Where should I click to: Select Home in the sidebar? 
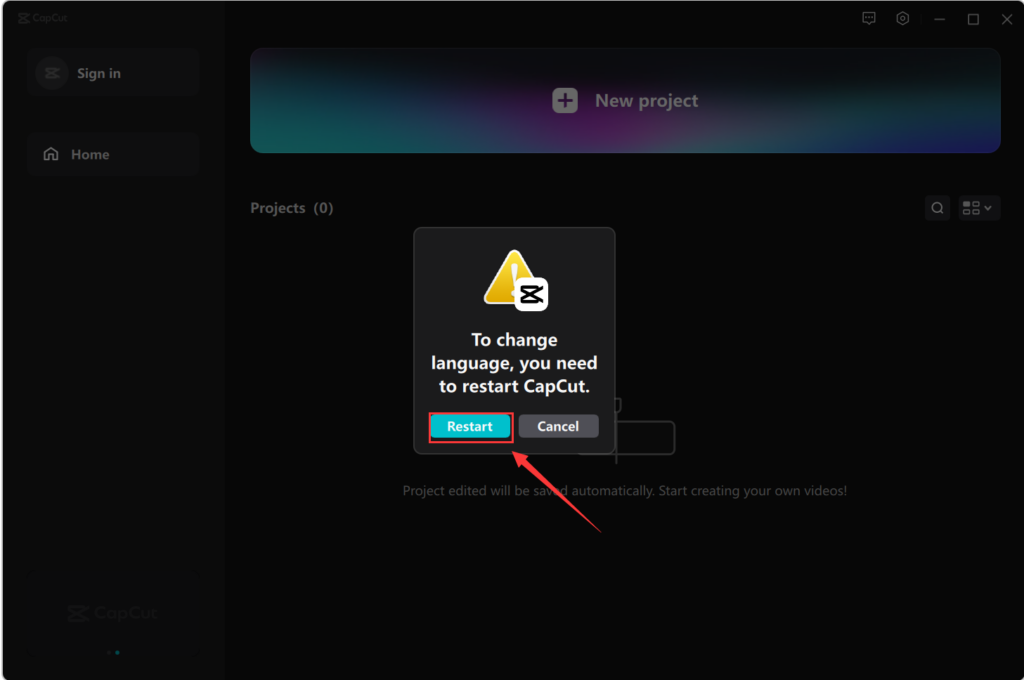[x=114, y=154]
